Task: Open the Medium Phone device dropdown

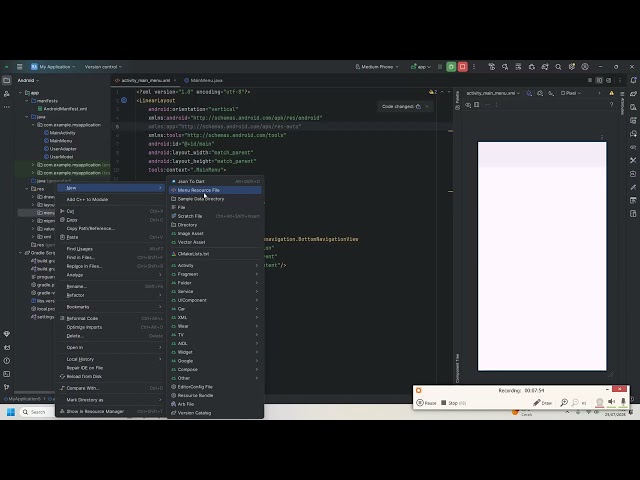Action: (x=376, y=67)
